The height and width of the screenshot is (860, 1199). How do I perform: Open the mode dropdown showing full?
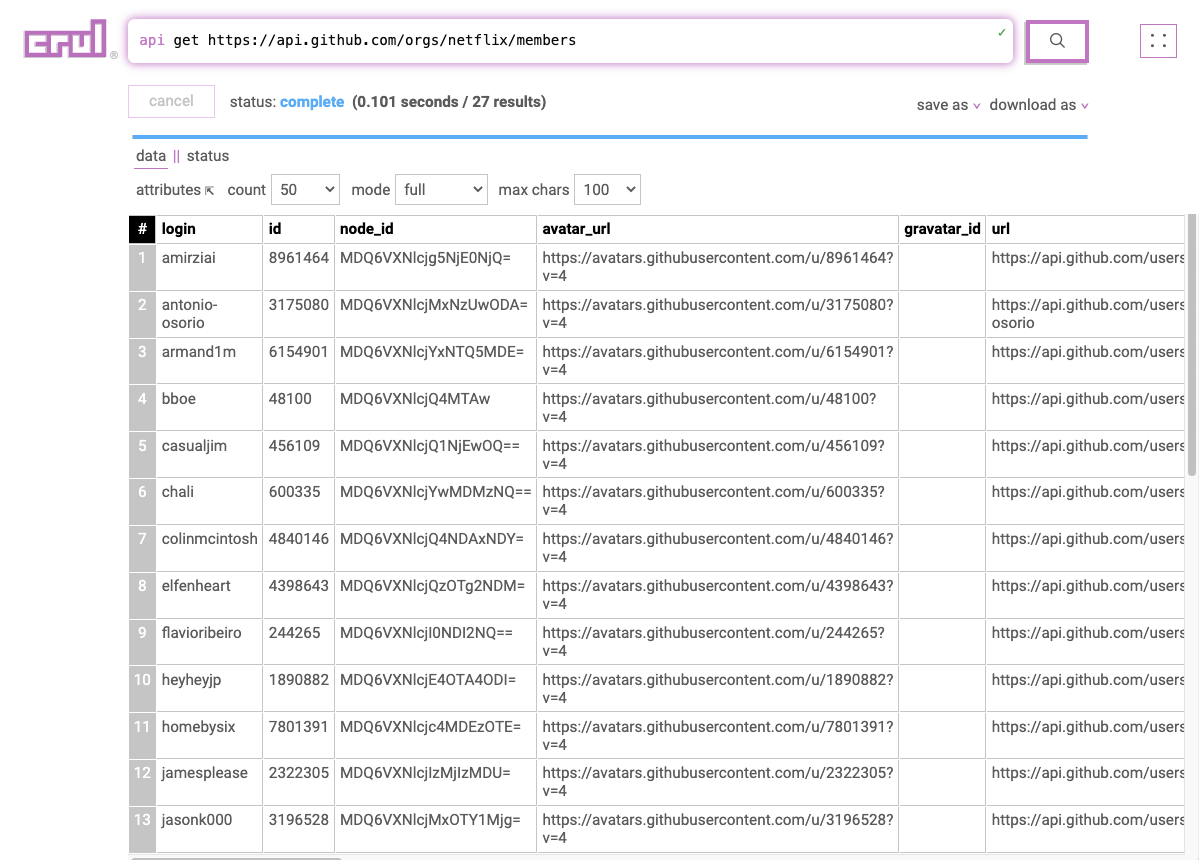click(x=442, y=190)
